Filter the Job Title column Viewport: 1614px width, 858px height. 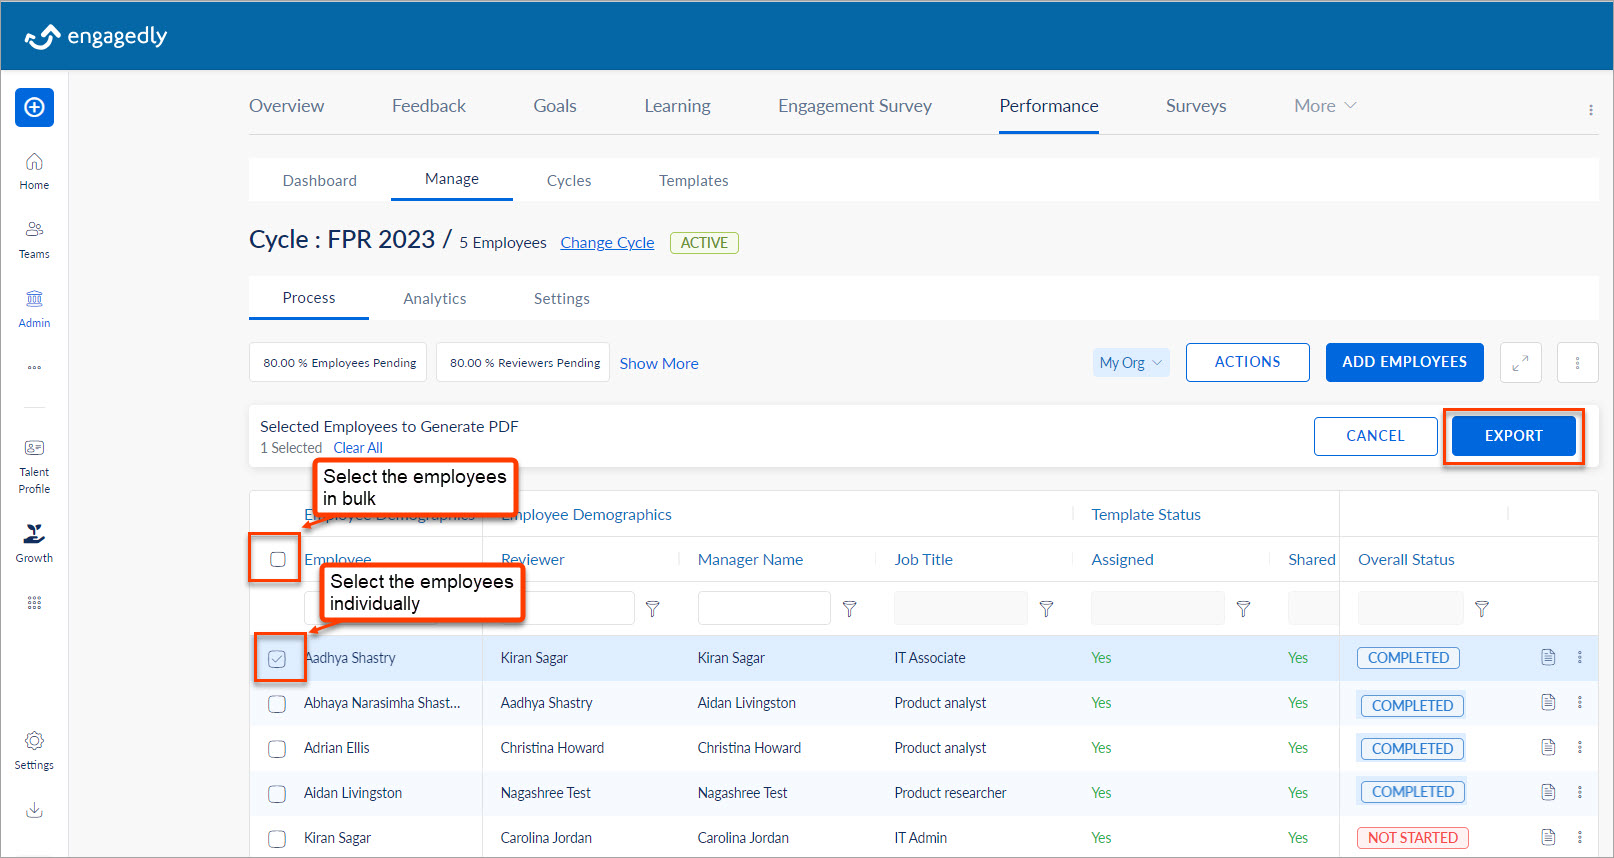[x=1046, y=608]
